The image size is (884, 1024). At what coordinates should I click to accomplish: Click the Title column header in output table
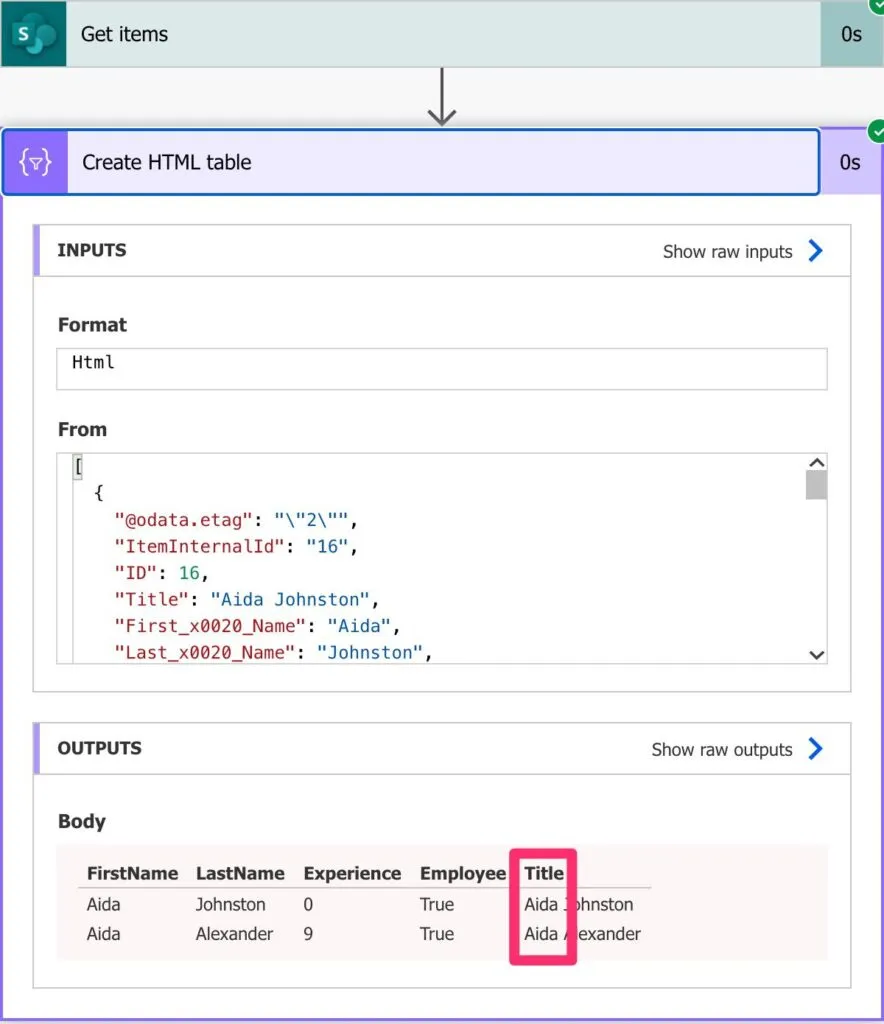pyautogui.click(x=544, y=873)
